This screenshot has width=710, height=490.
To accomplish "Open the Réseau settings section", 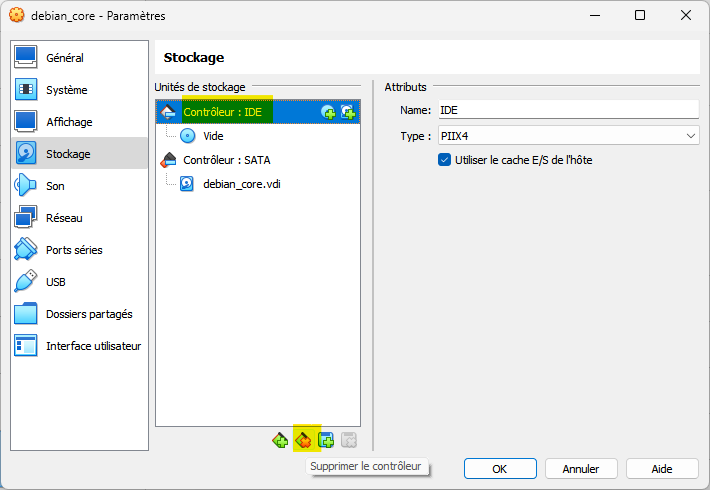I will pyautogui.click(x=79, y=218).
